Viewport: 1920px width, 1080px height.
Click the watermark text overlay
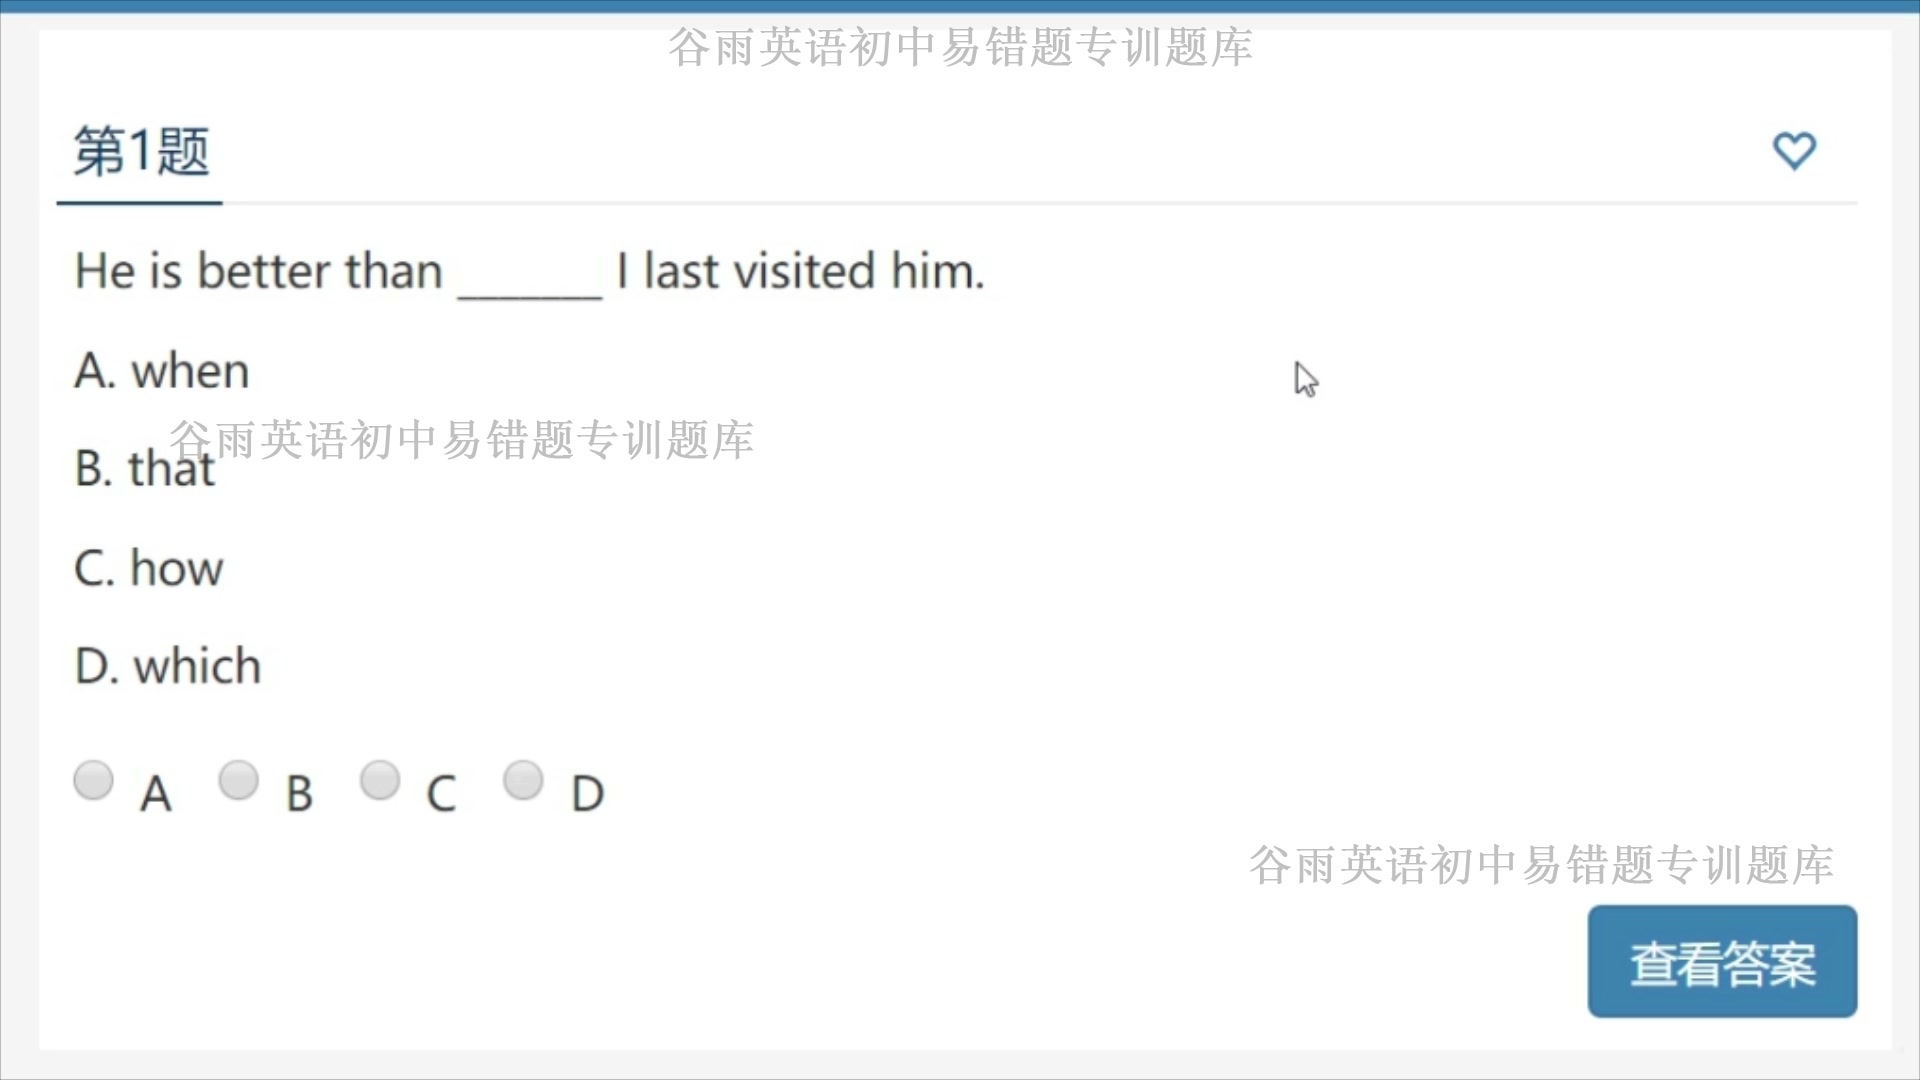(462, 439)
